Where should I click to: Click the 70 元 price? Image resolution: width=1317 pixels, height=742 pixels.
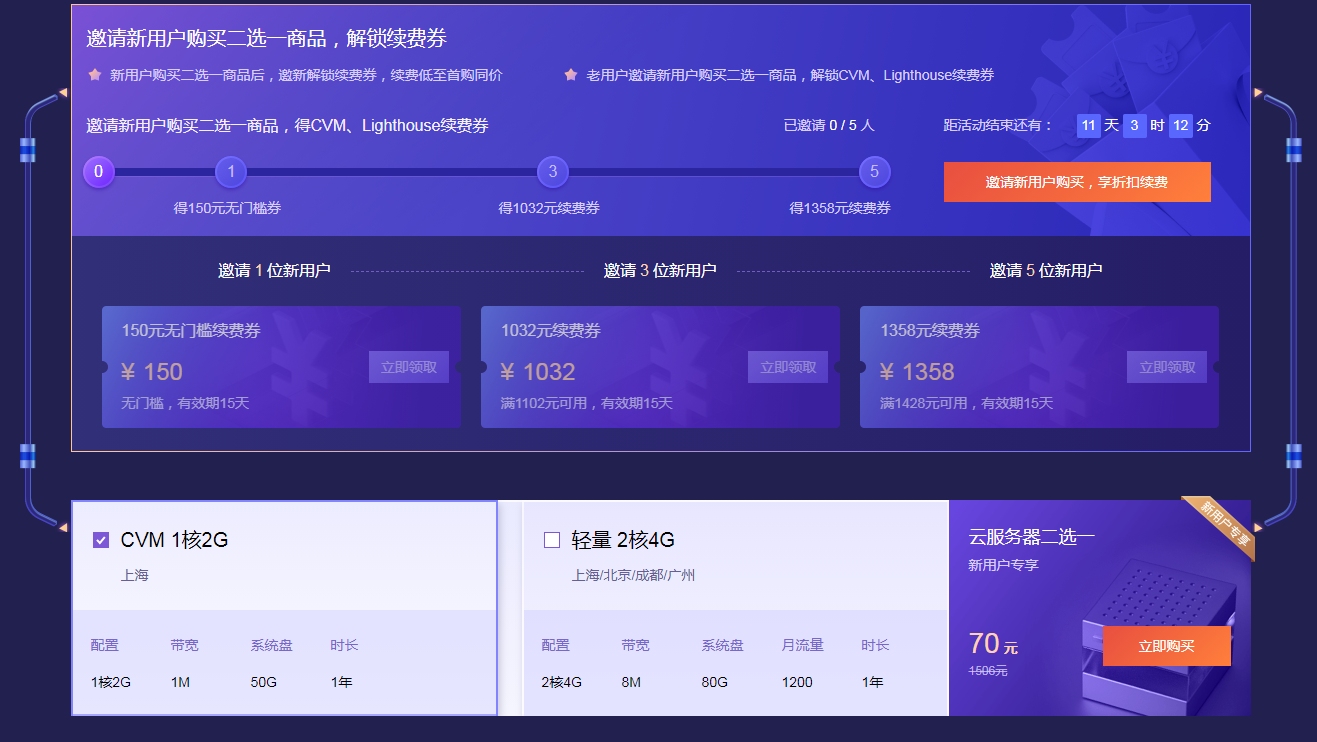tap(993, 643)
